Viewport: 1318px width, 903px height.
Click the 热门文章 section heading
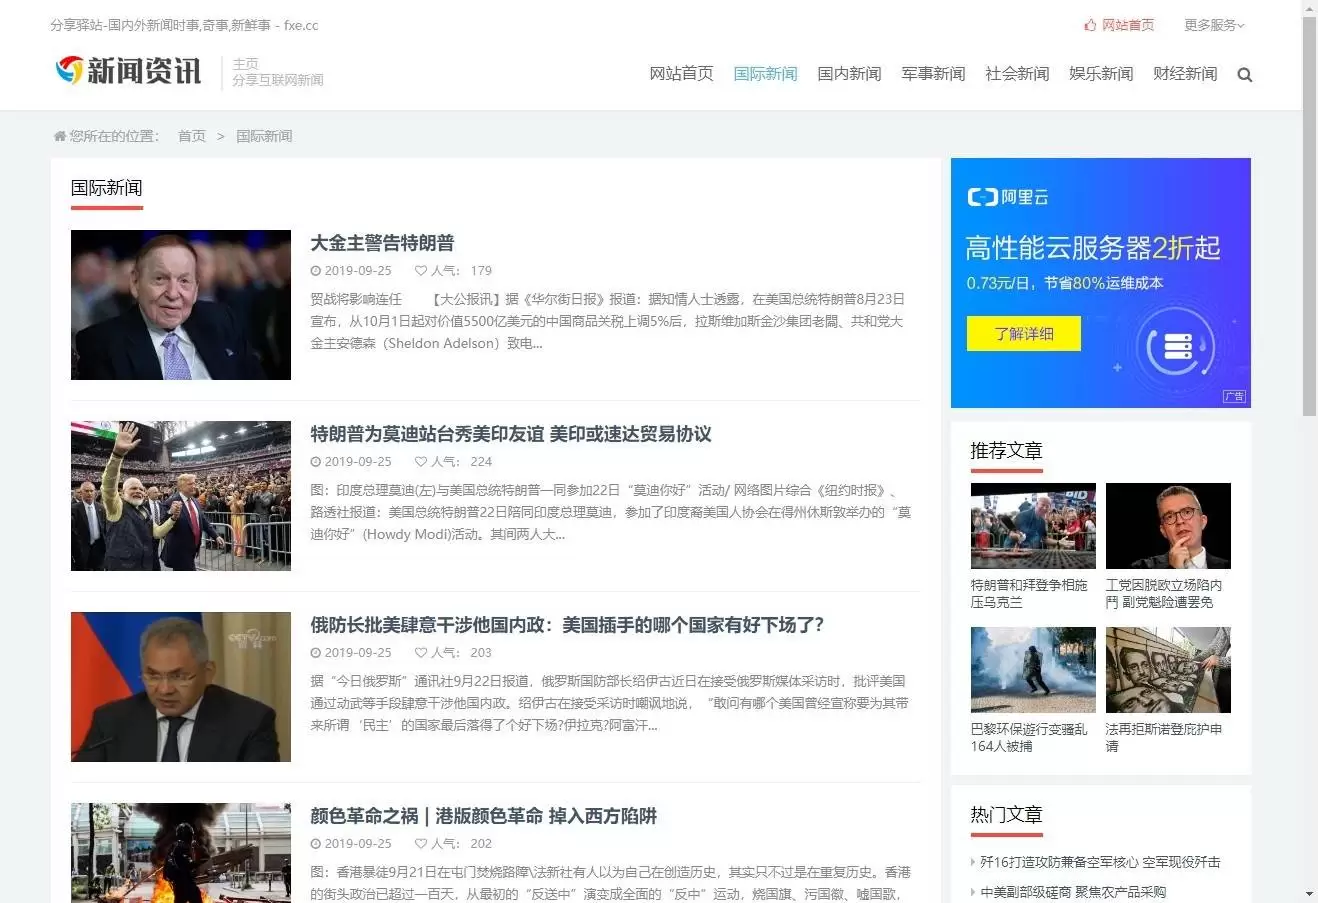(1006, 815)
